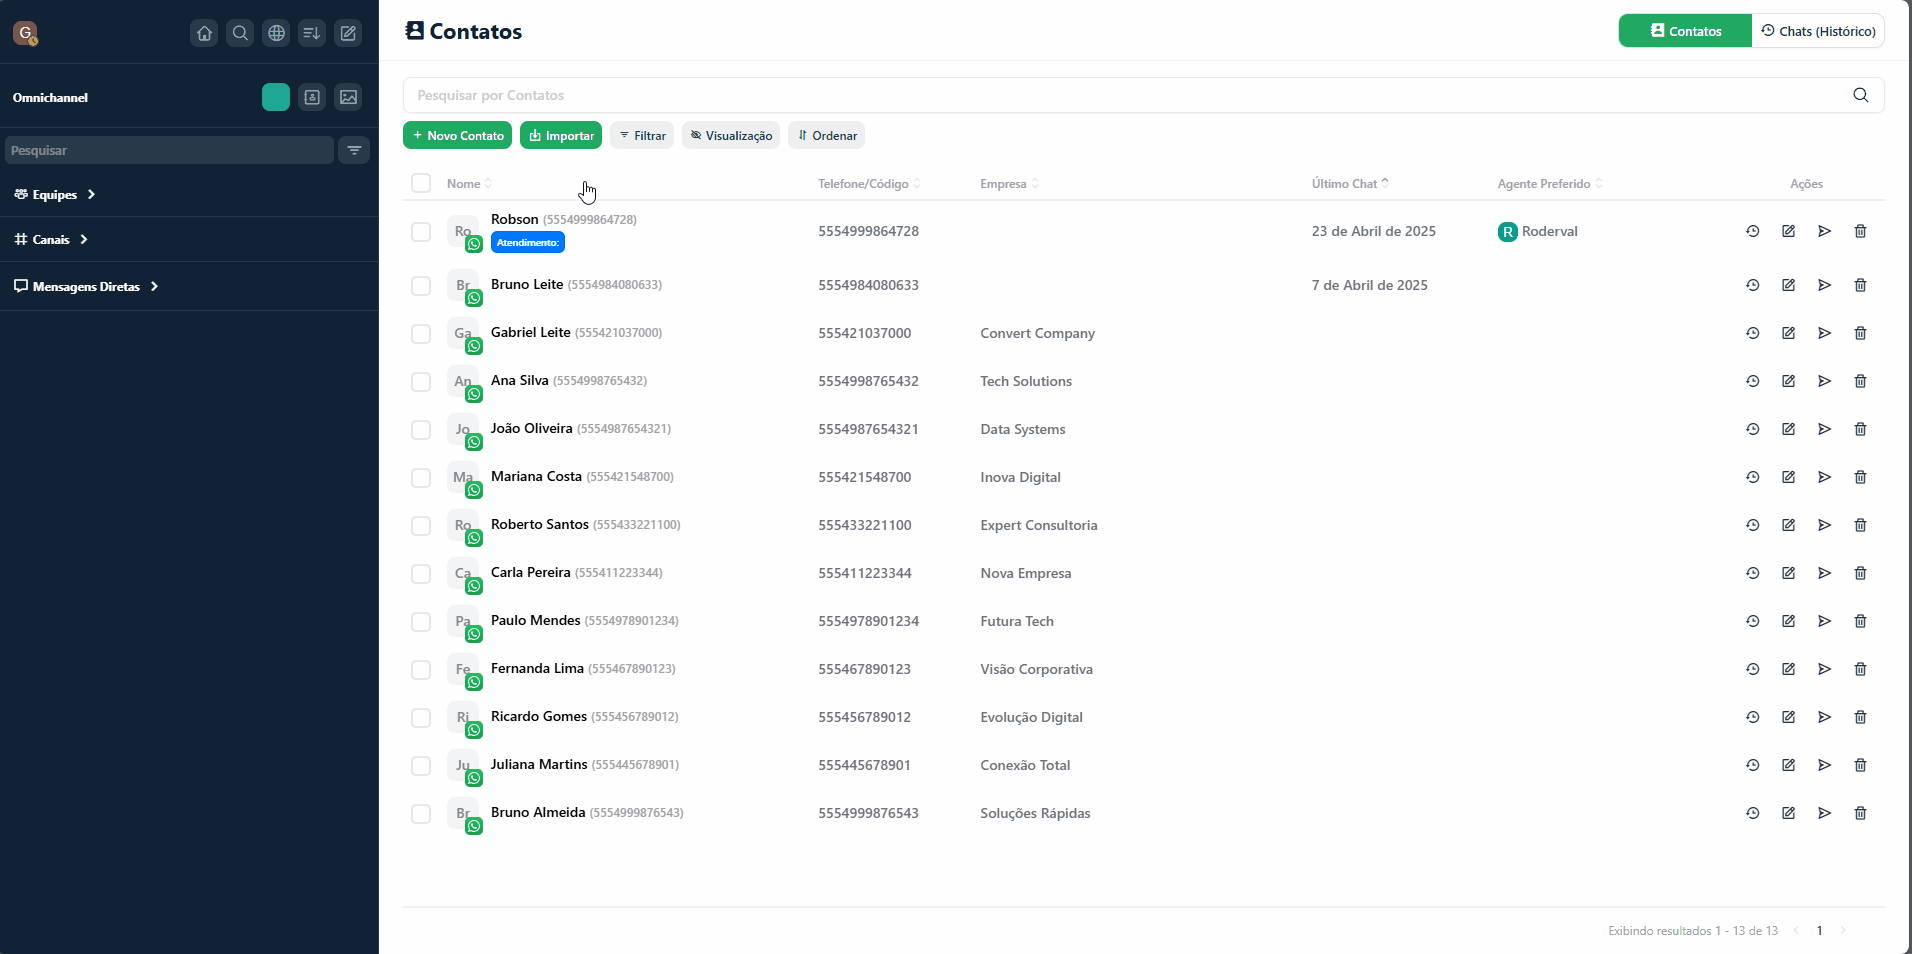Click the compose new message icon
This screenshot has height=954, width=1912.
[348, 33]
